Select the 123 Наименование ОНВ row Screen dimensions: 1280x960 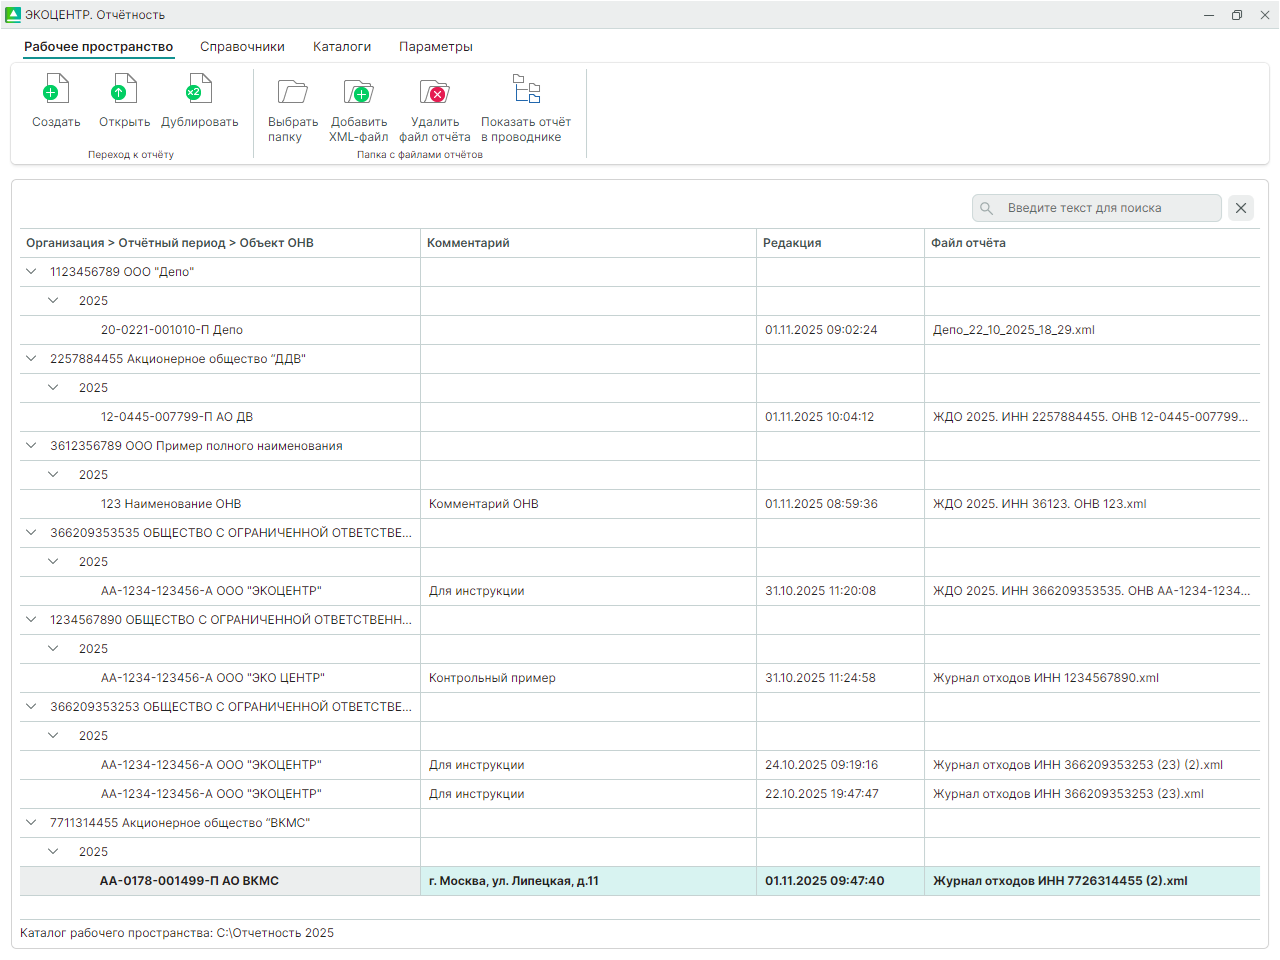[171, 504]
